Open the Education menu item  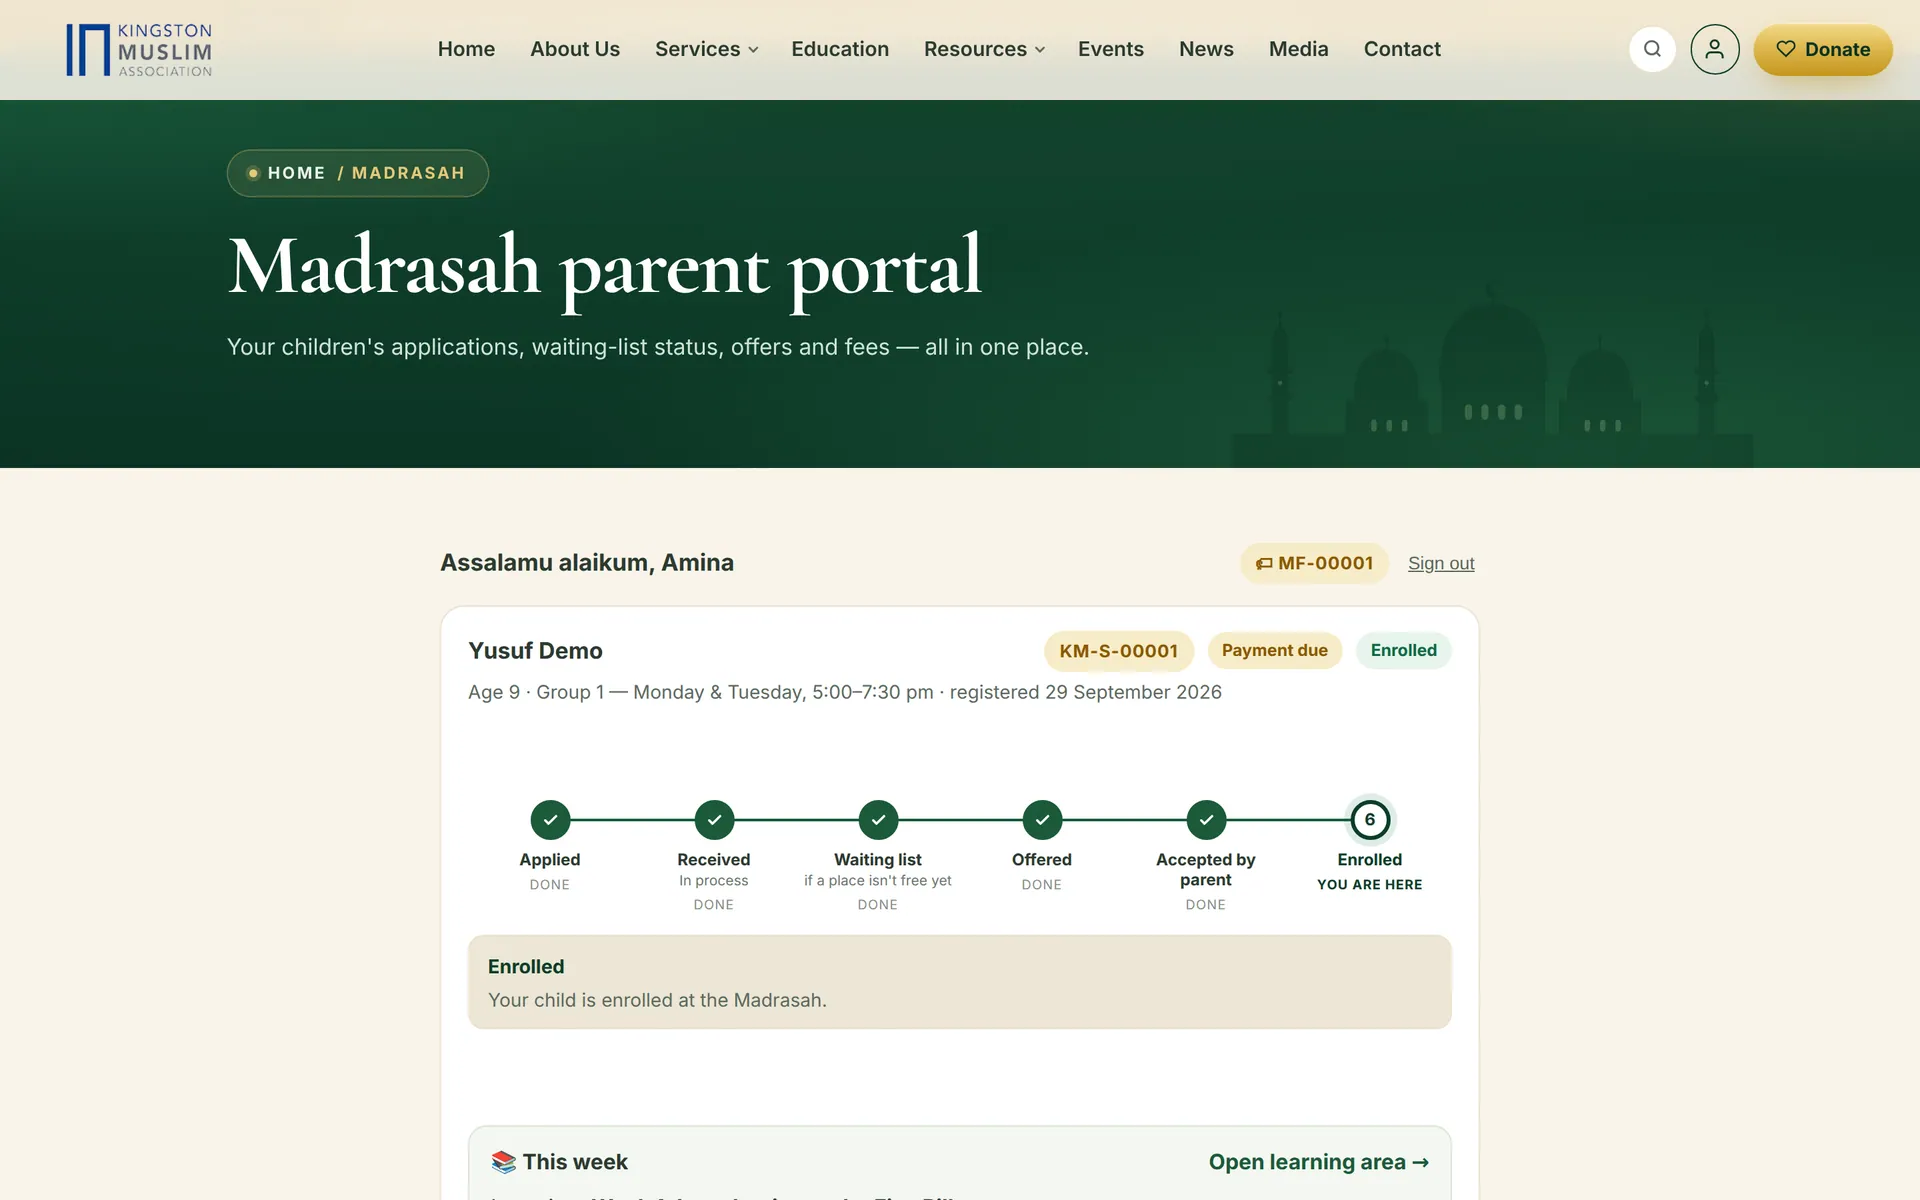(840, 49)
